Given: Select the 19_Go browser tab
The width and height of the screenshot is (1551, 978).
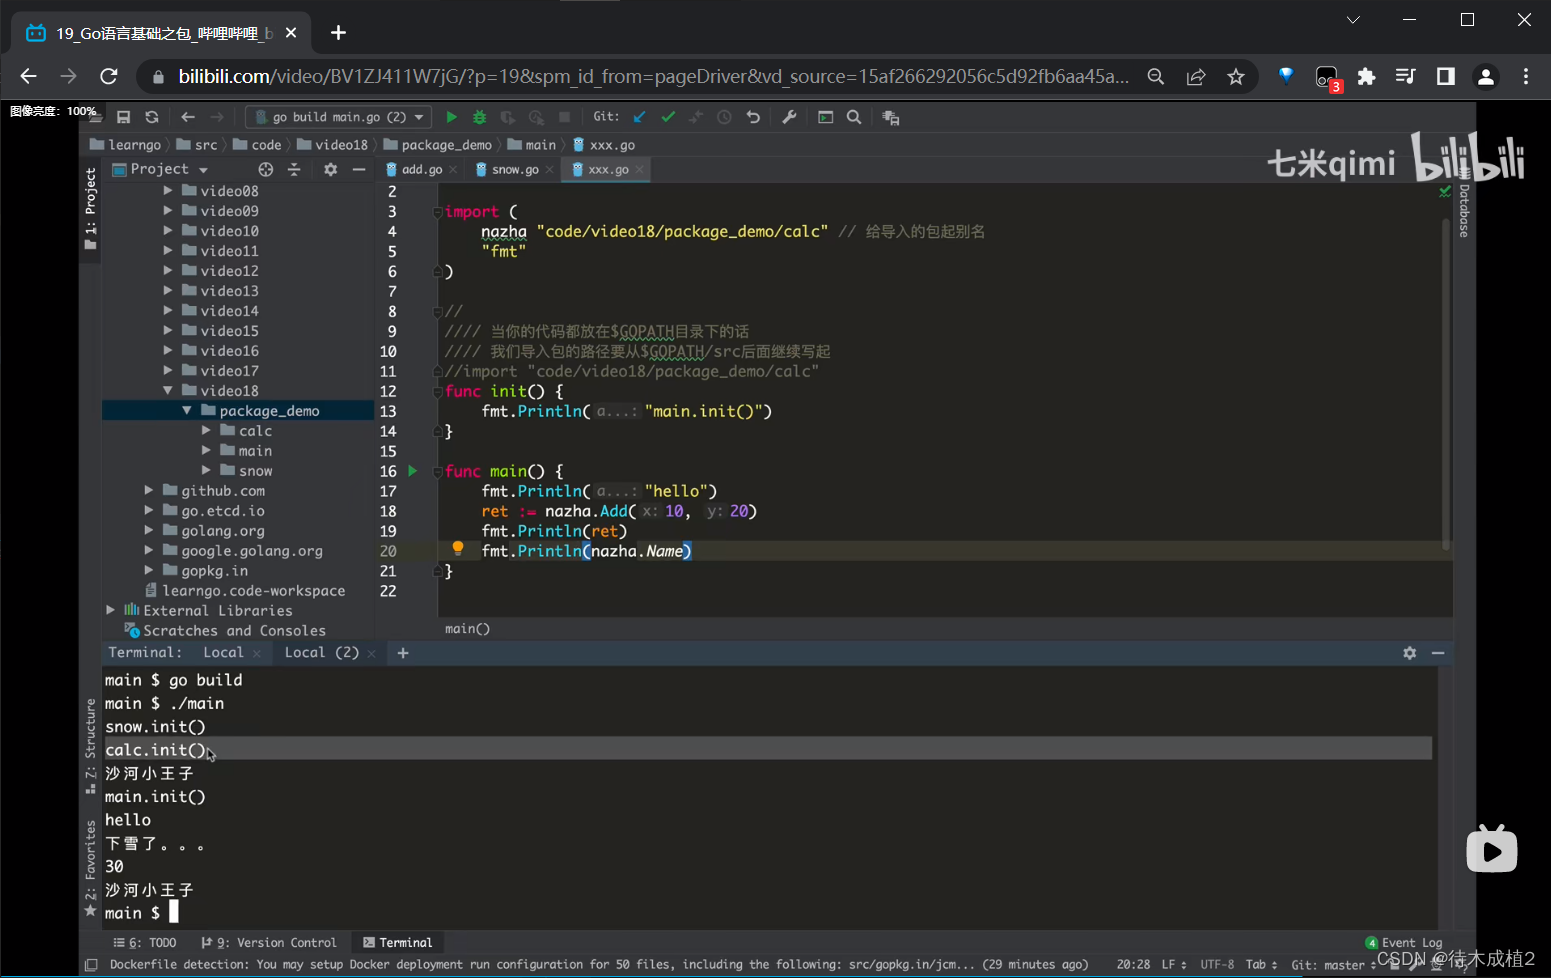Looking at the screenshot, I should (x=161, y=33).
